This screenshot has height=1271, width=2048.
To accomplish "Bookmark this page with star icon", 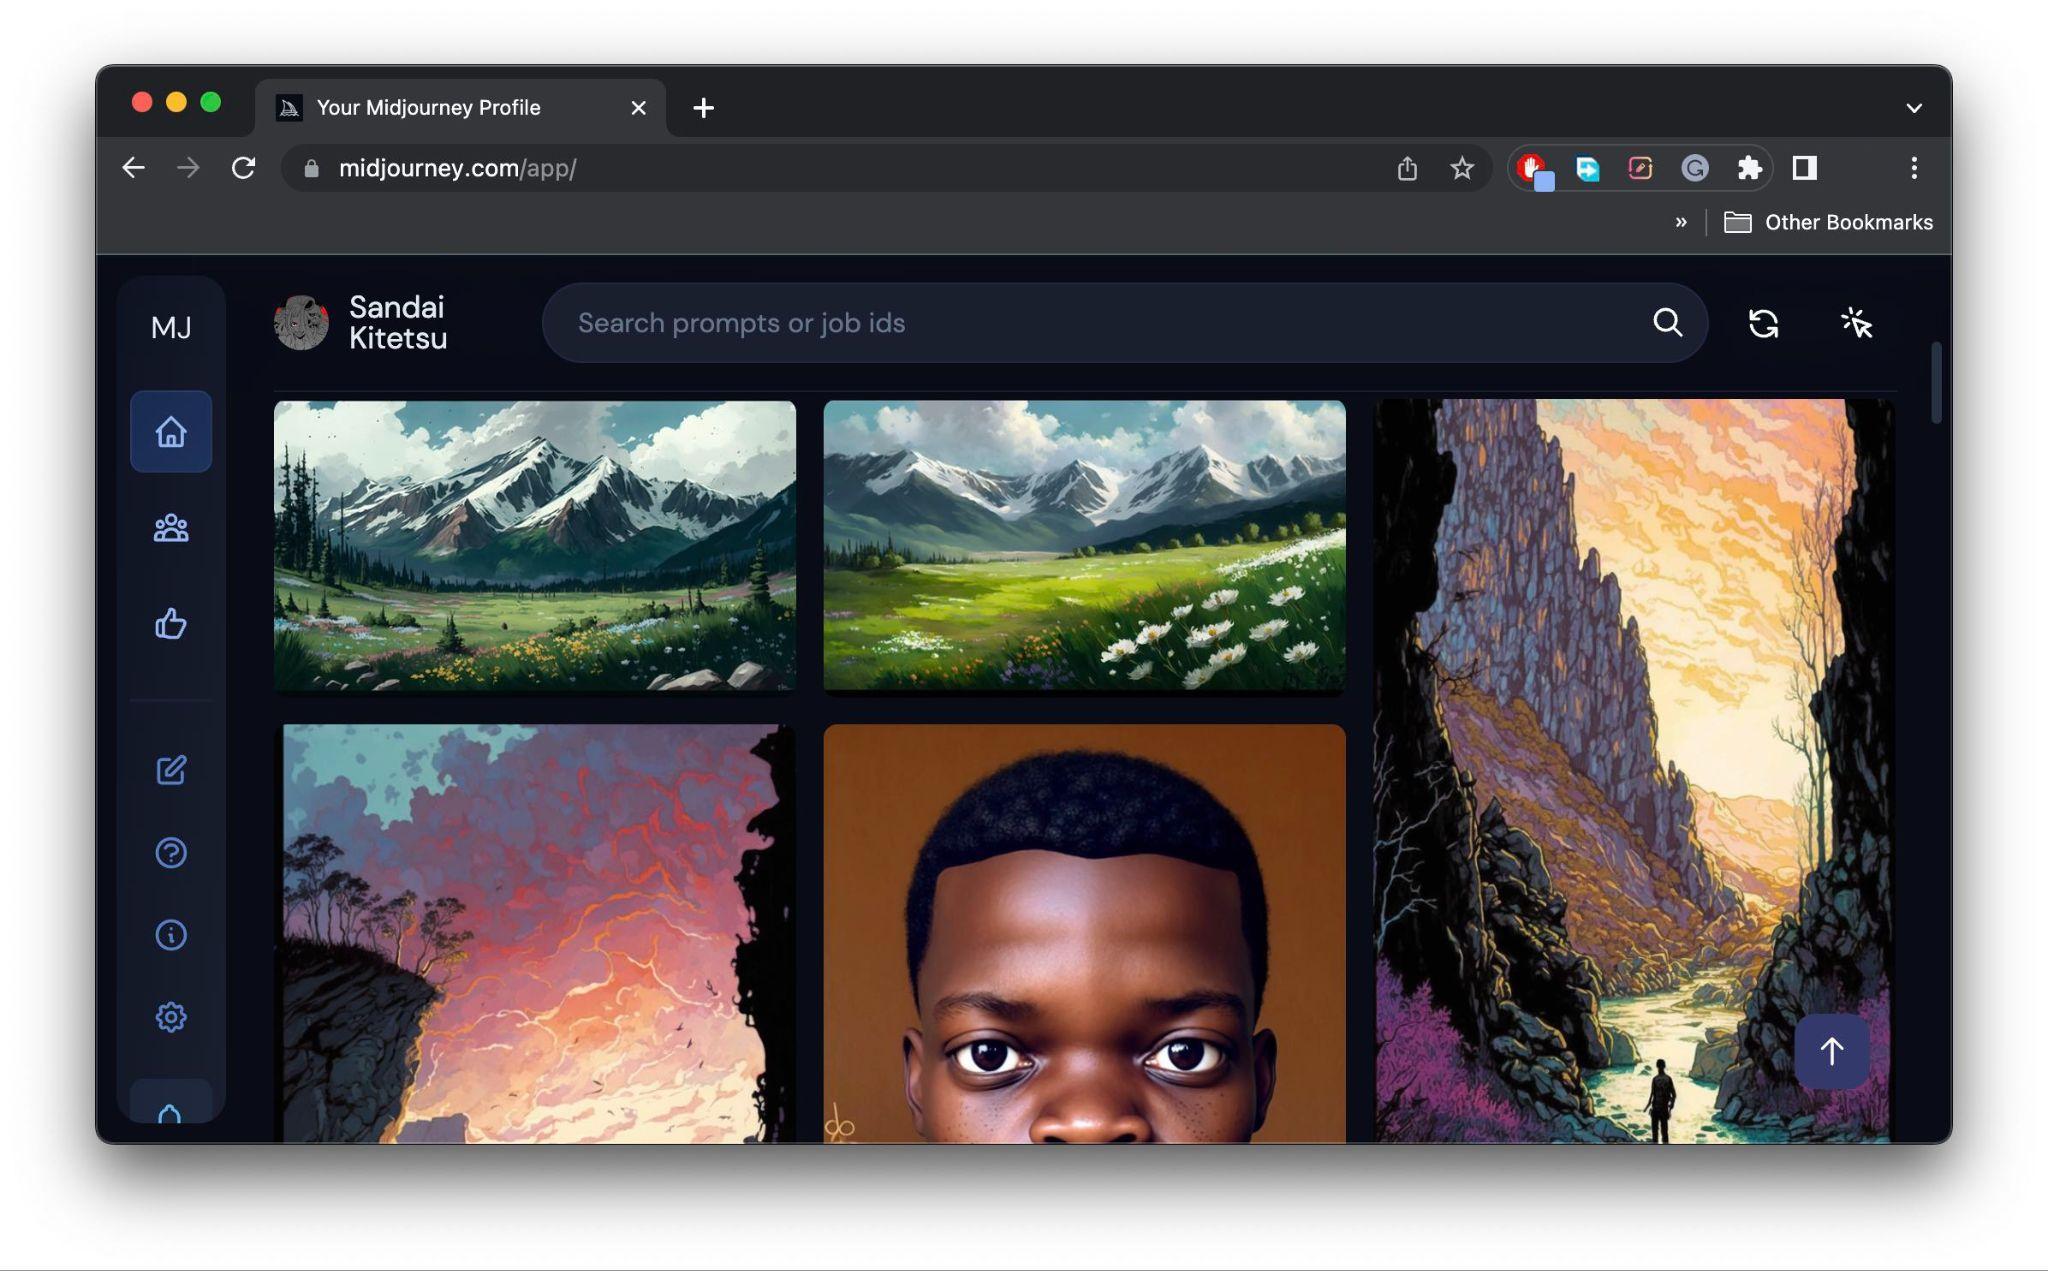I will point(1462,168).
